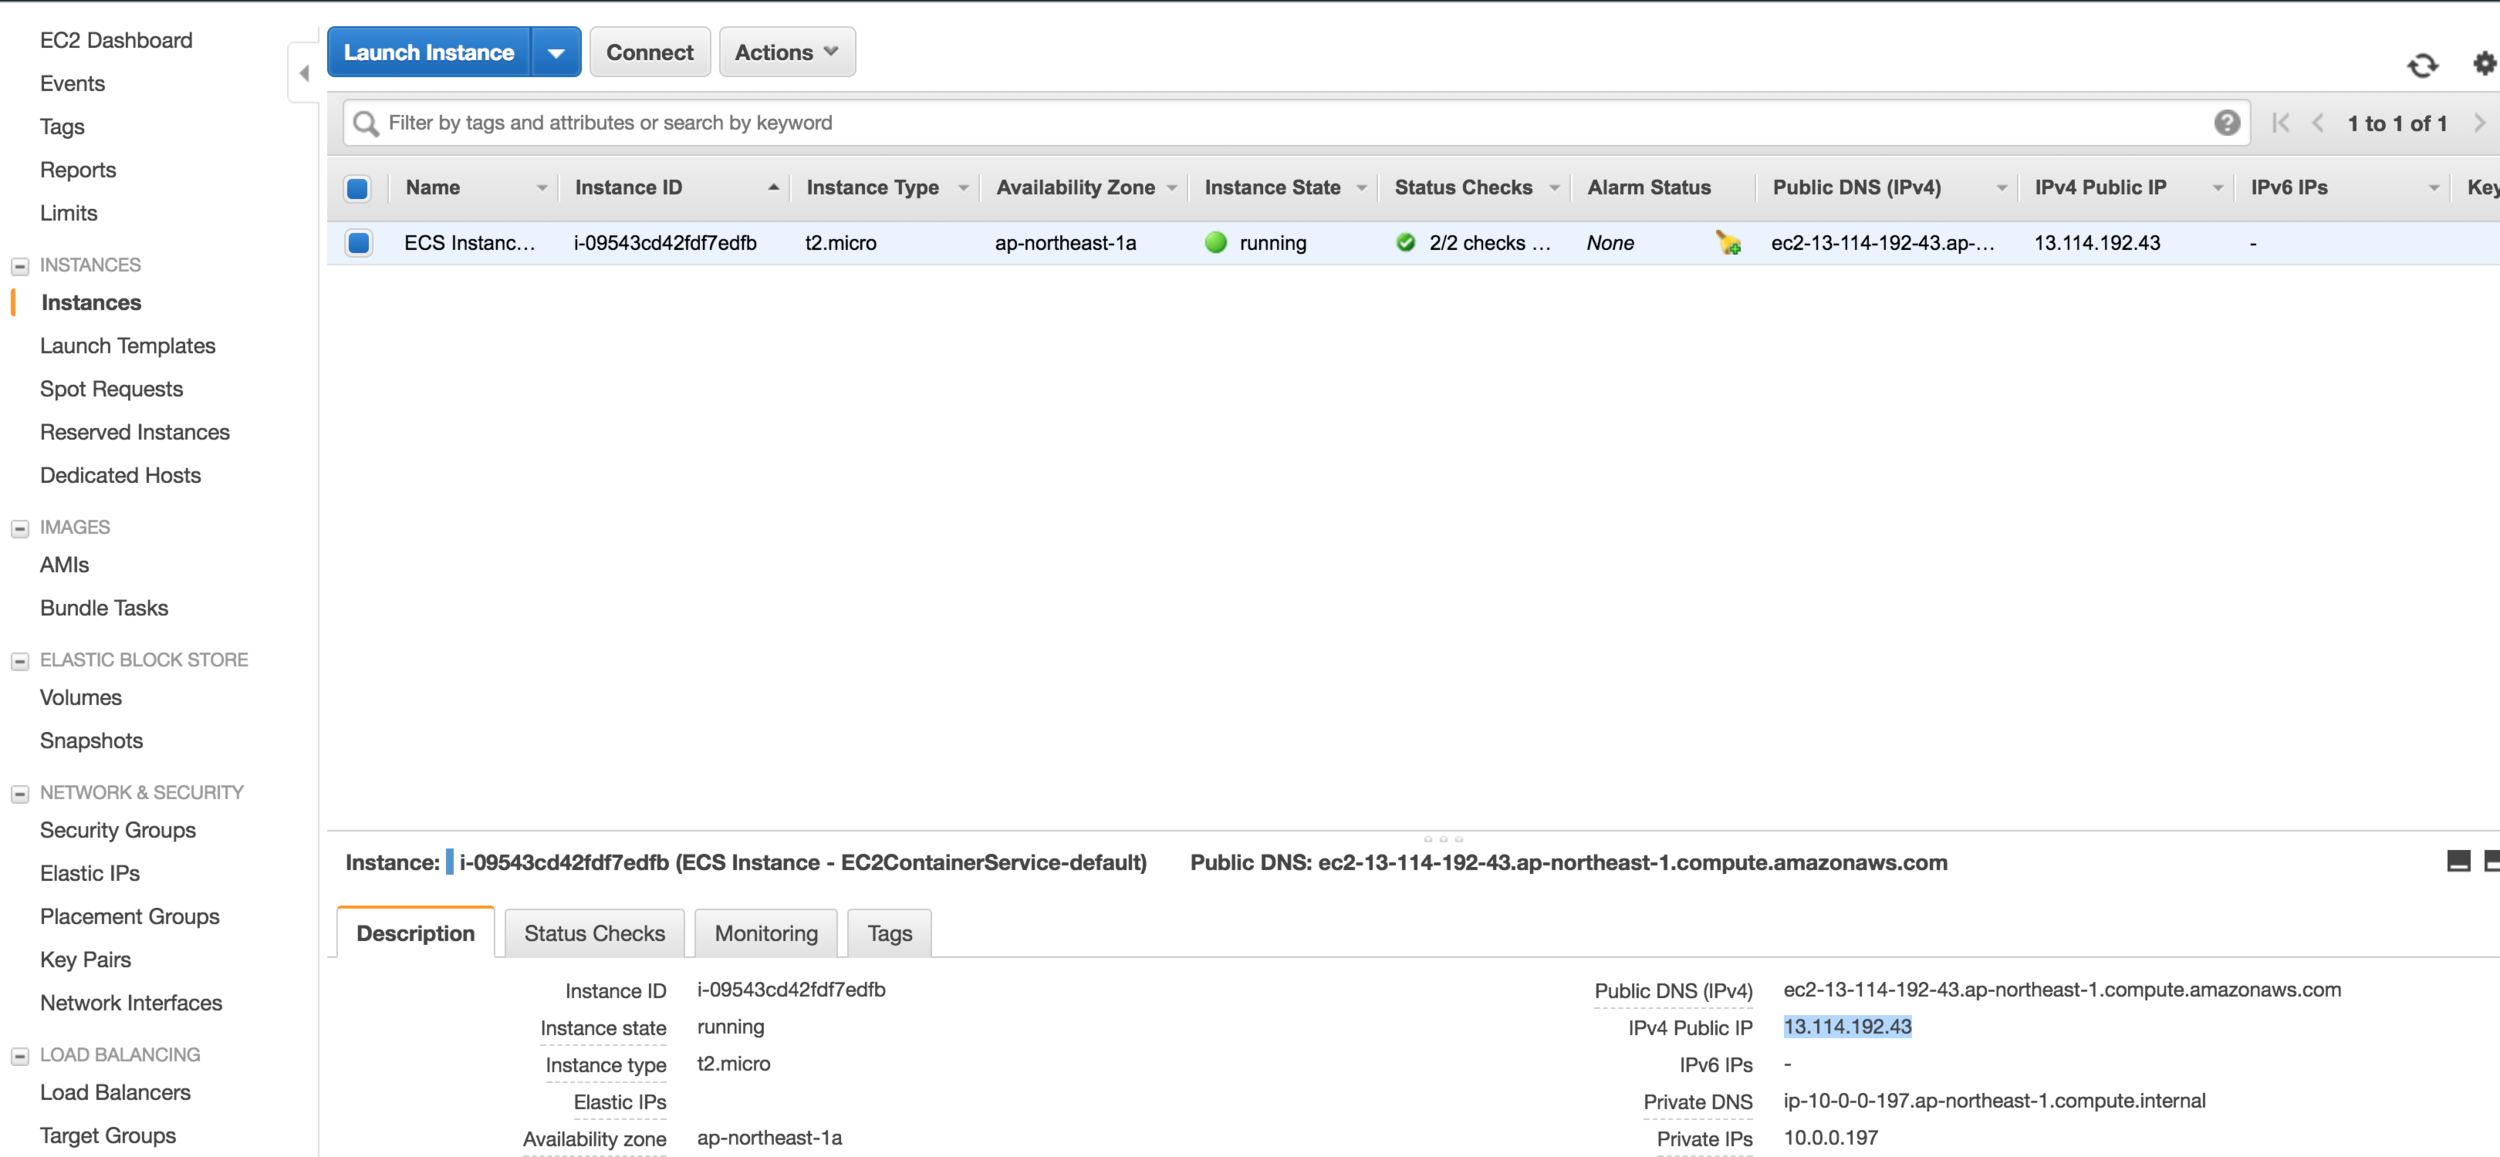This screenshot has width=2500, height=1157.
Task: Open the Monitoring tab
Action: [x=766, y=933]
